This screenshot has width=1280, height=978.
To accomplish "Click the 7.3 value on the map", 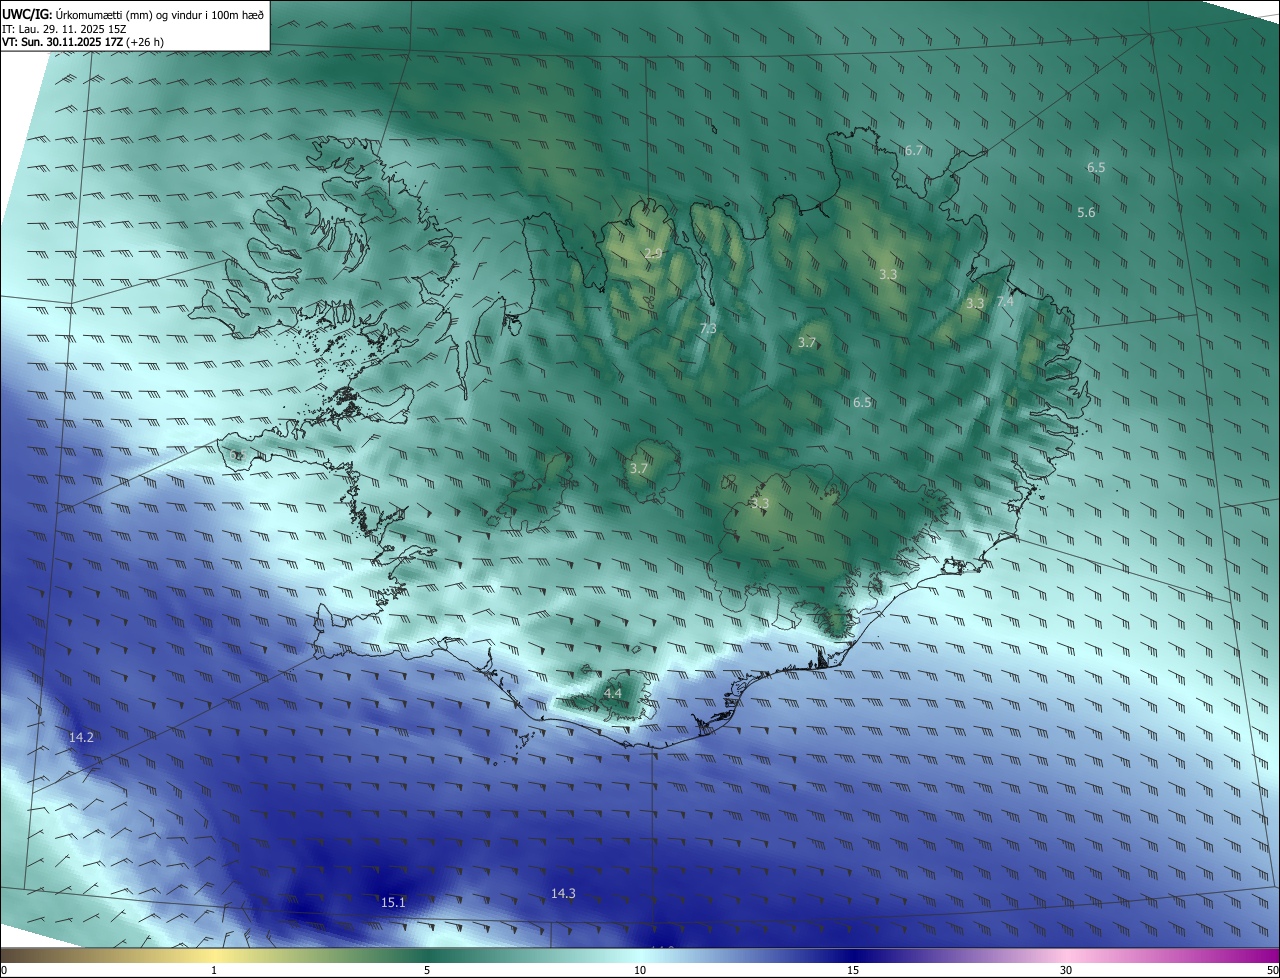I will pos(708,328).
